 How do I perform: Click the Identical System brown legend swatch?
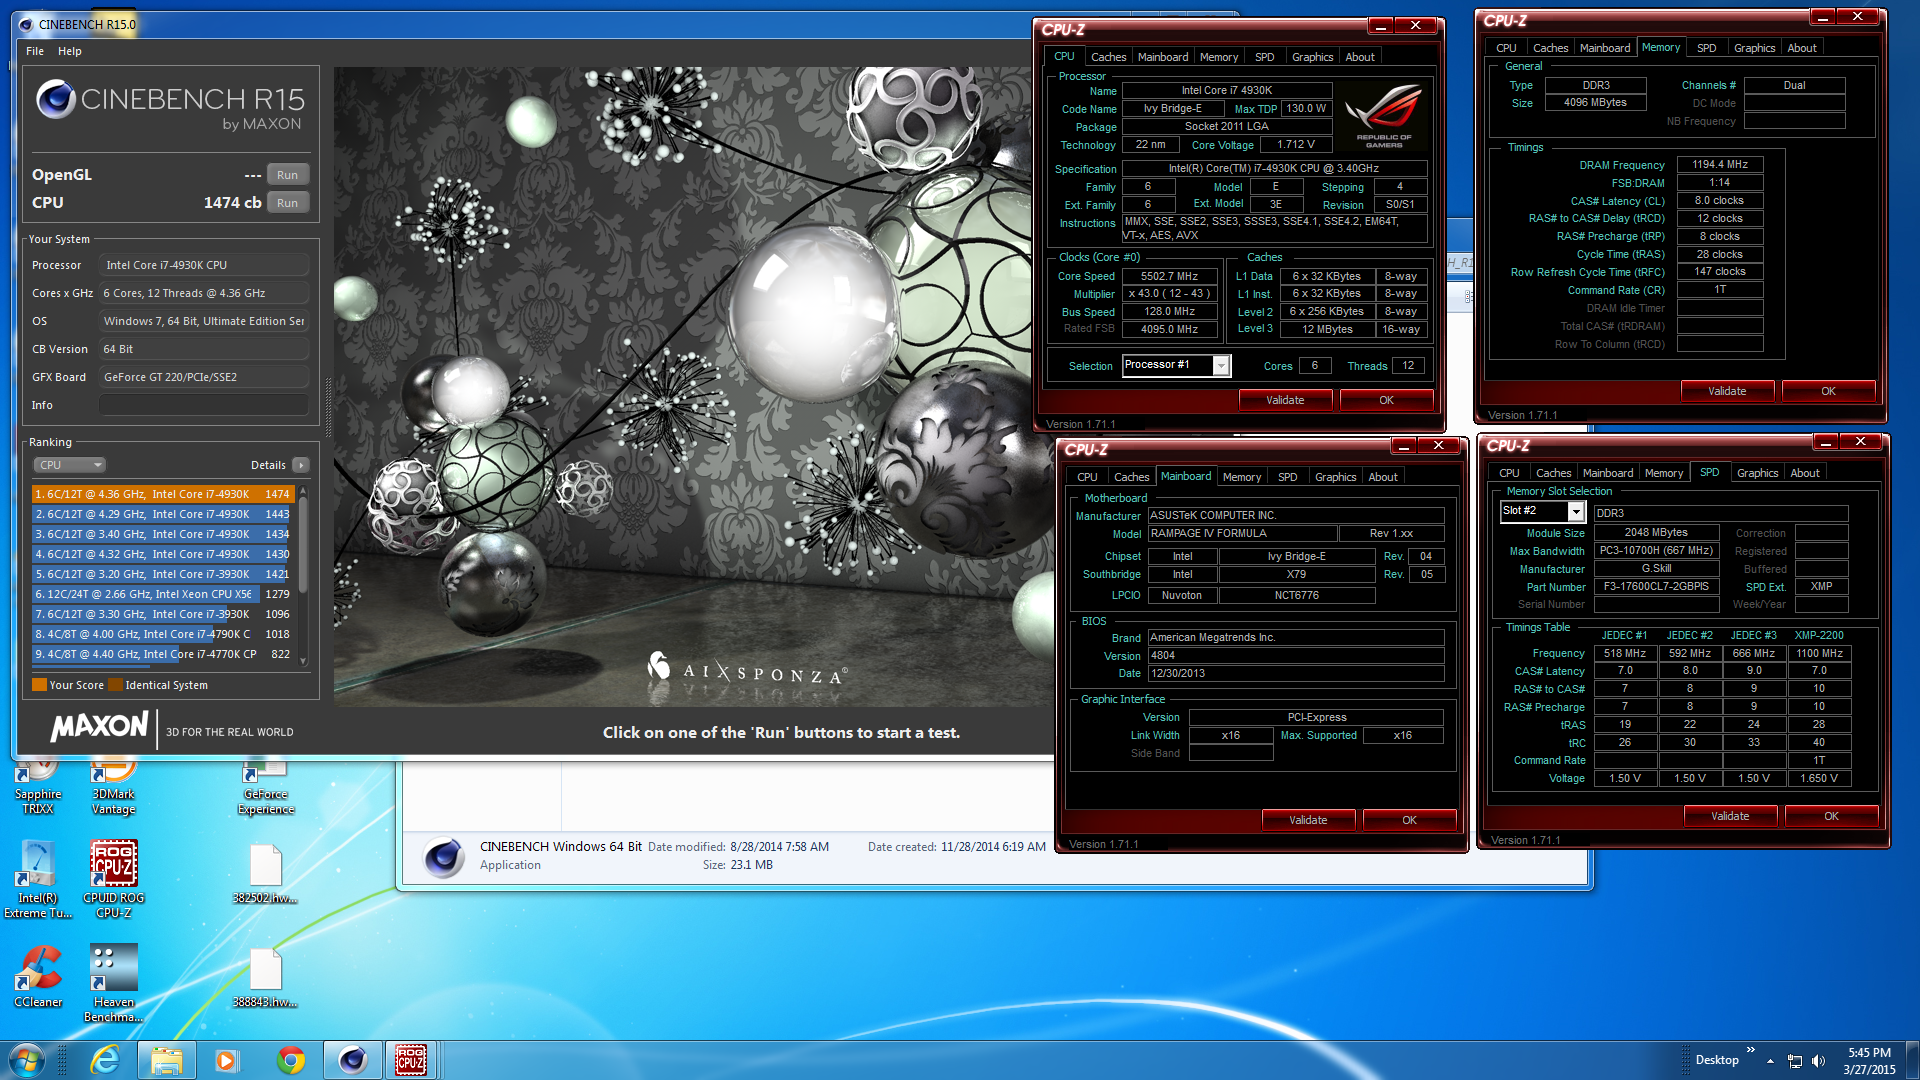coord(115,685)
